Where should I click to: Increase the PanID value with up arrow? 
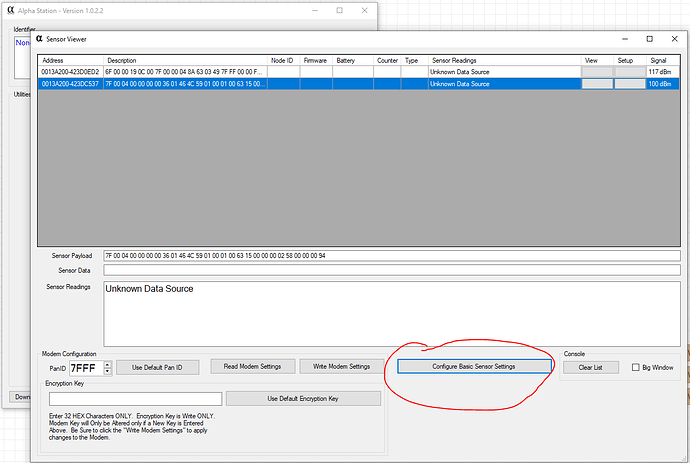[x=107, y=364]
